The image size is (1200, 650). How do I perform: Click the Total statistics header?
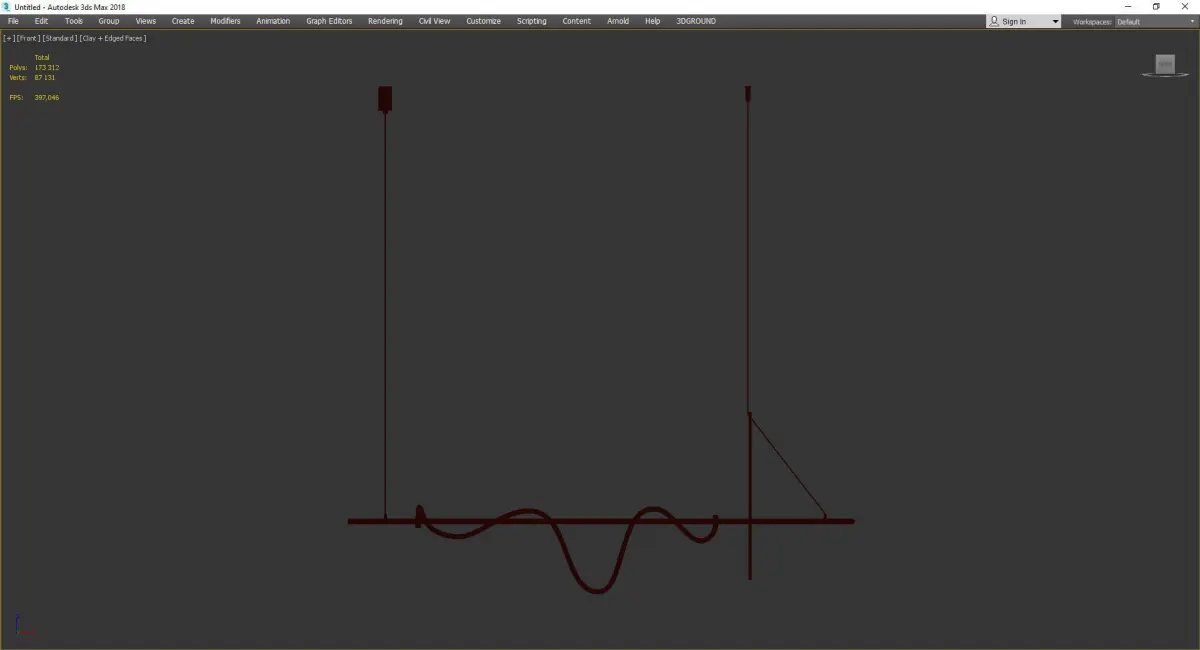pos(42,57)
